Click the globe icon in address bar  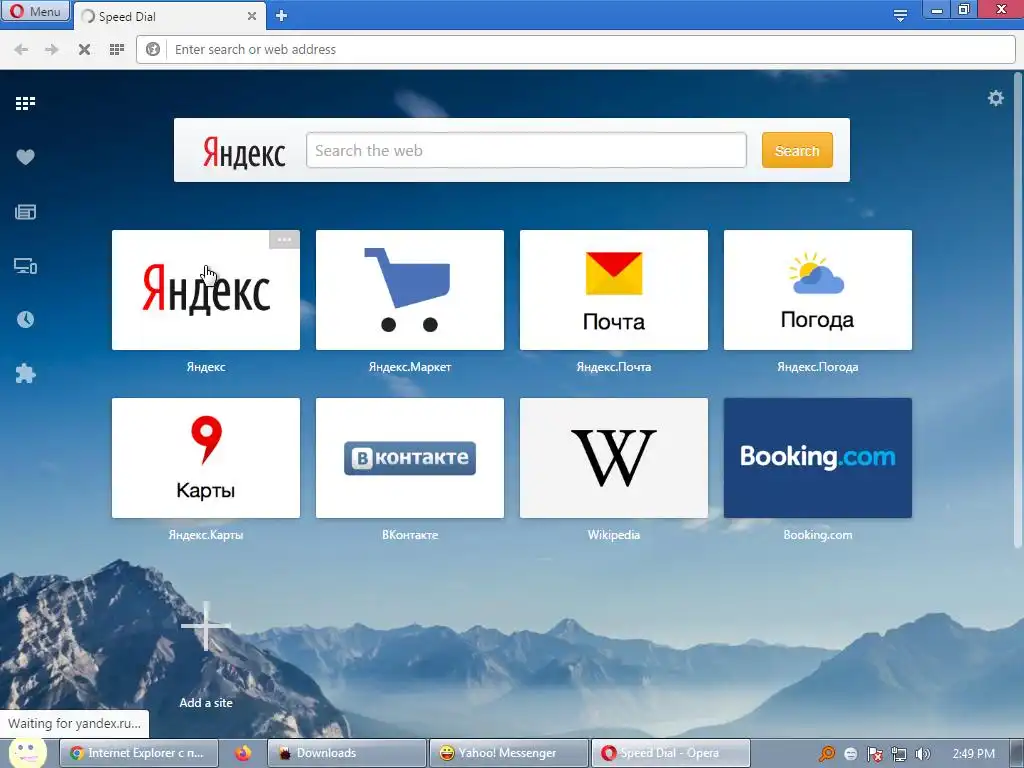pyautogui.click(x=153, y=50)
